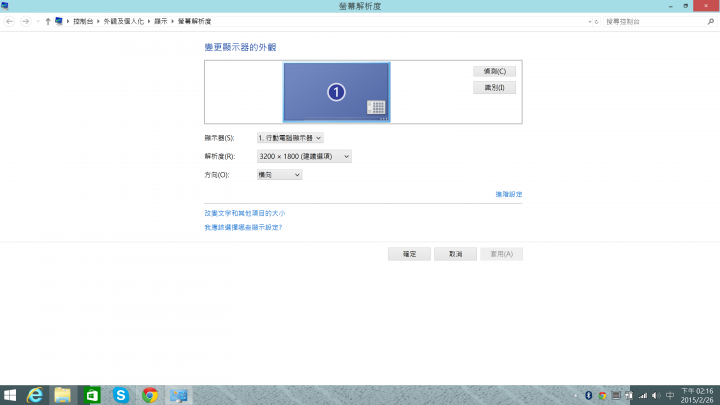Click the network signal tray icon
The image size is (720, 405).
pos(643,395)
